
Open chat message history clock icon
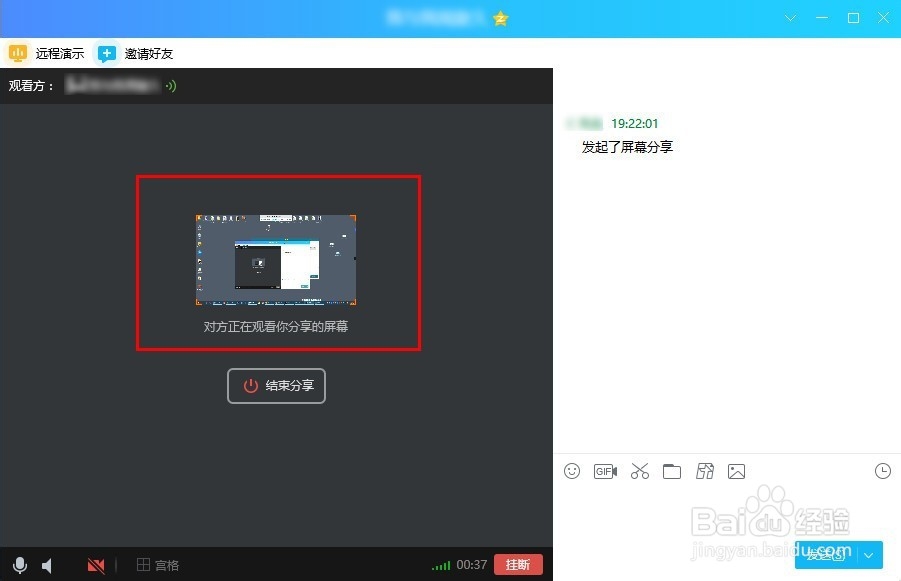point(882,470)
